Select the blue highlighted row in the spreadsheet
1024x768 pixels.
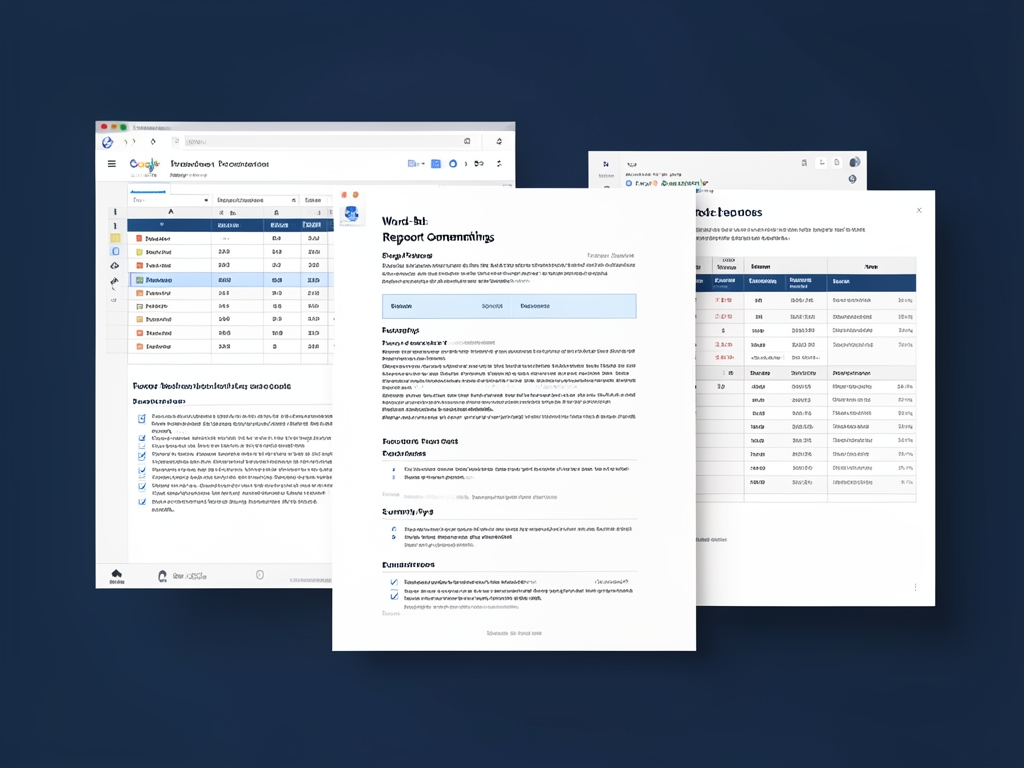[x=231, y=280]
